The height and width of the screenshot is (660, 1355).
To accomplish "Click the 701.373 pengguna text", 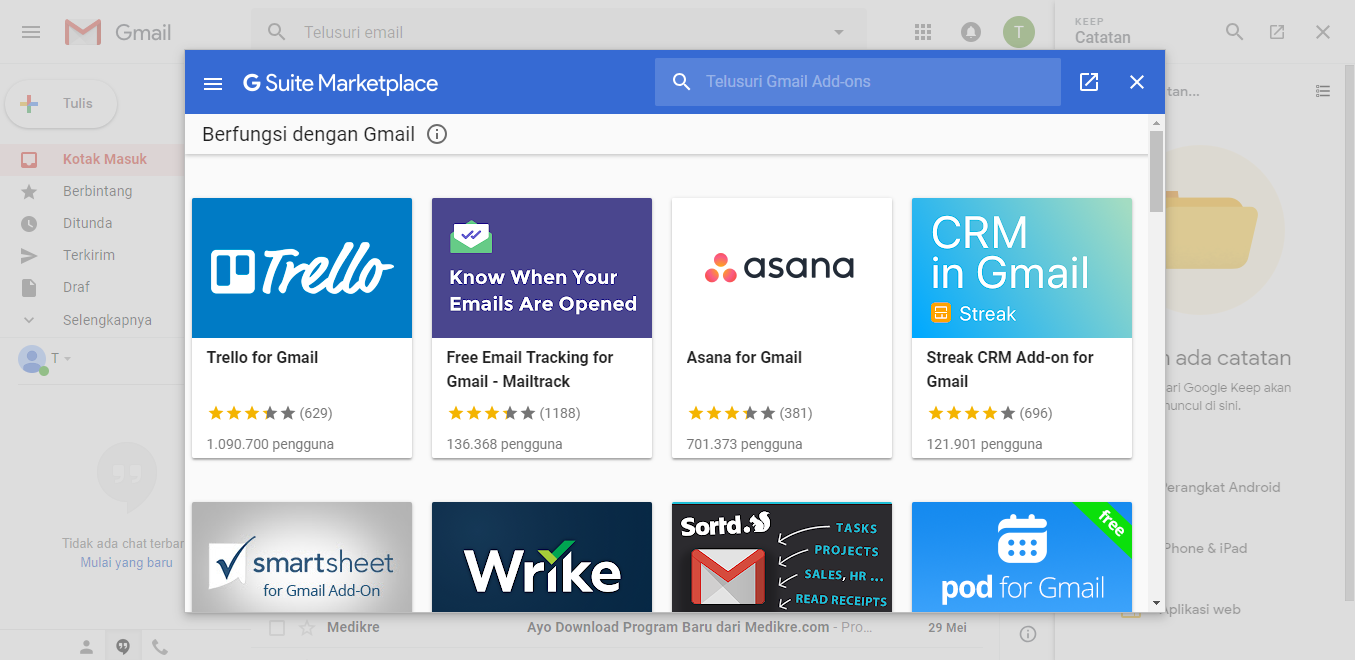I will coord(745,444).
